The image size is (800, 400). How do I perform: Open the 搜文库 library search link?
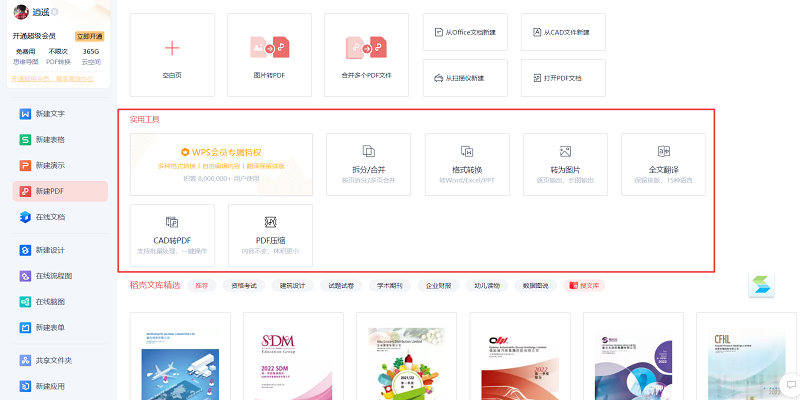click(585, 286)
